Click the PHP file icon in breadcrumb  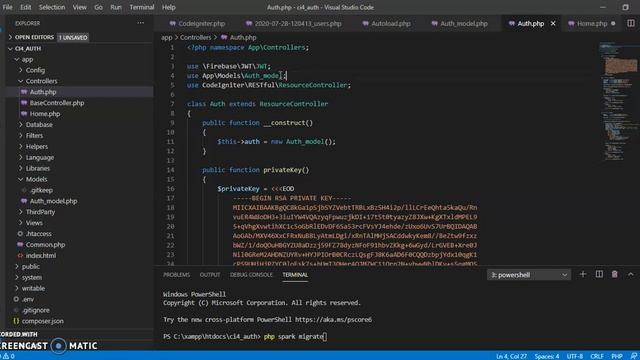[224, 37]
